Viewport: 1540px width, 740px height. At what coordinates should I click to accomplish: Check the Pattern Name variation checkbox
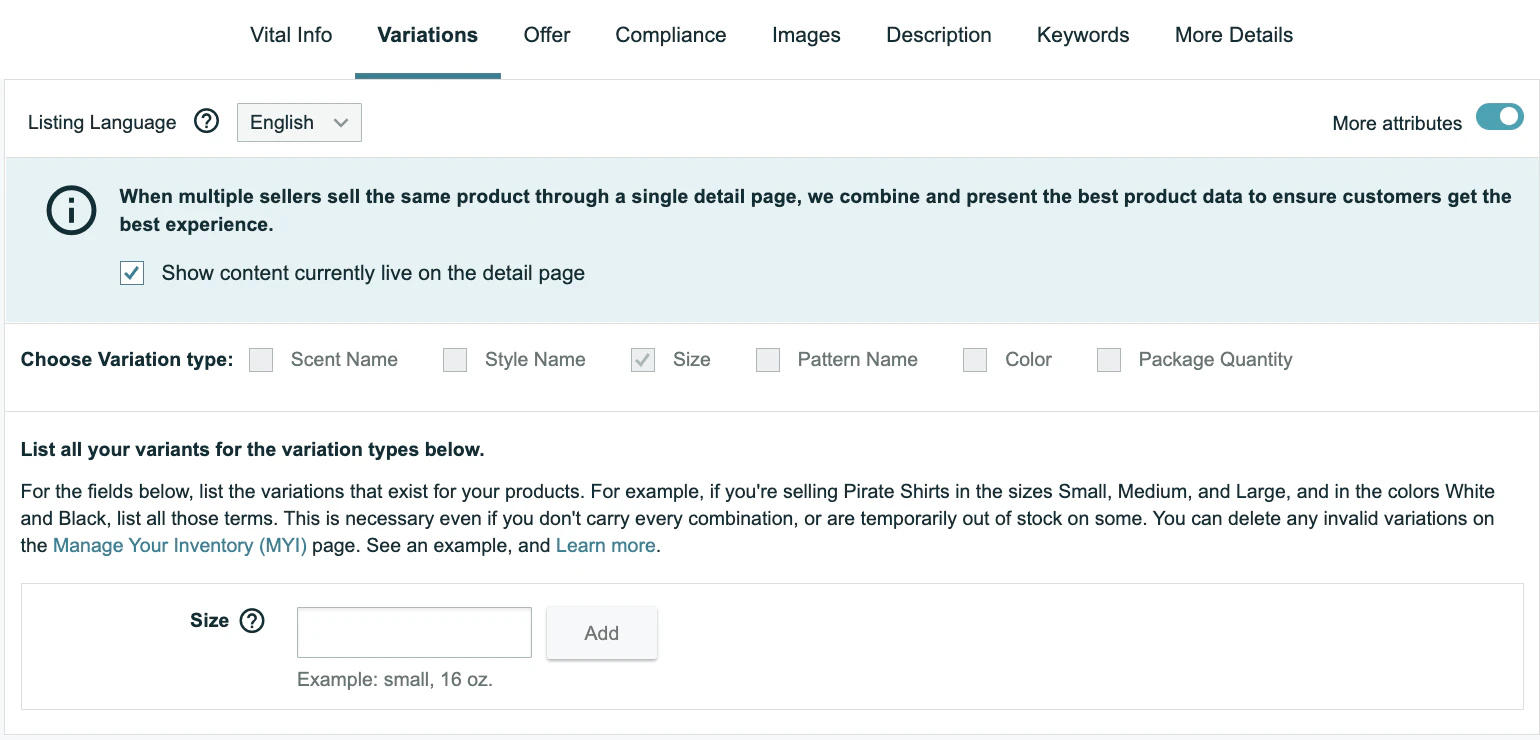click(x=768, y=360)
